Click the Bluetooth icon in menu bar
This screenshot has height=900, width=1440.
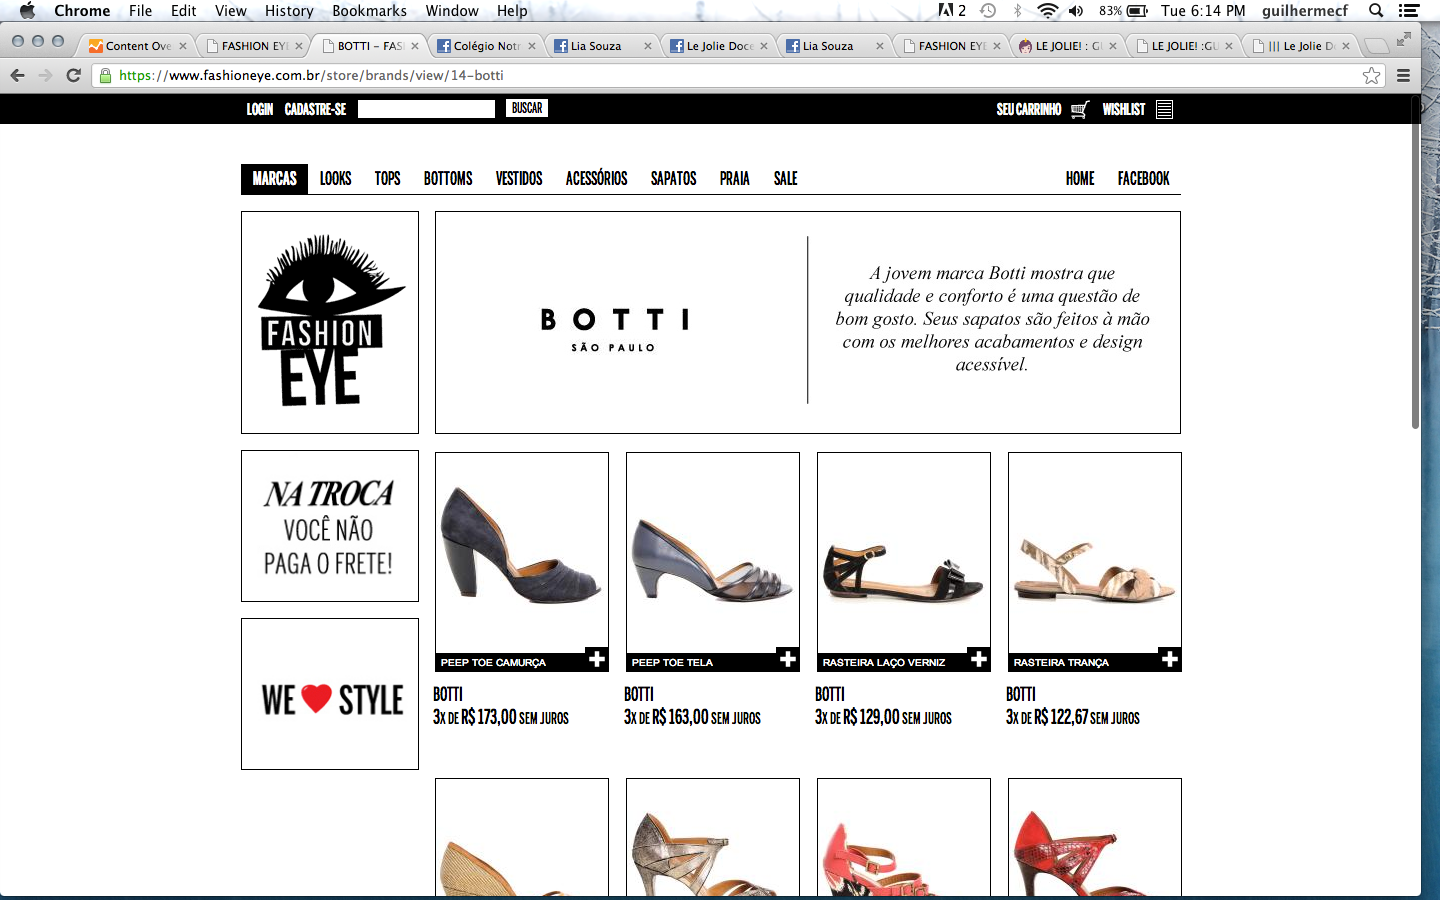click(x=1018, y=11)
